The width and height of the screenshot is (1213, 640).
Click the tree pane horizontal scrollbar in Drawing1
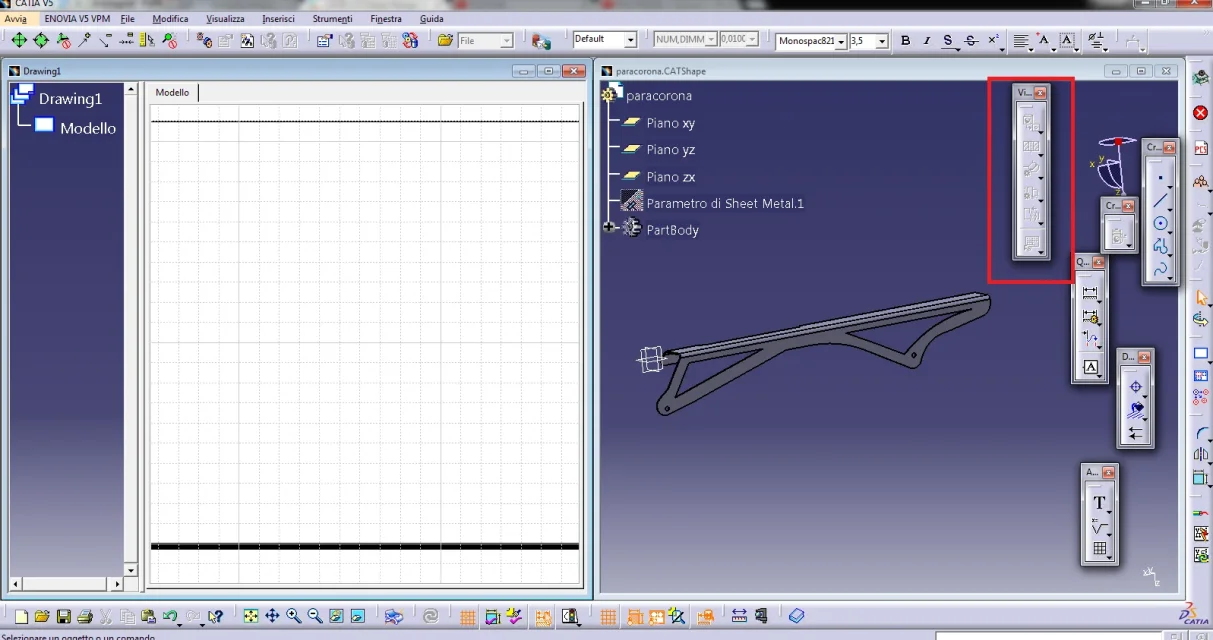(65, 583)
